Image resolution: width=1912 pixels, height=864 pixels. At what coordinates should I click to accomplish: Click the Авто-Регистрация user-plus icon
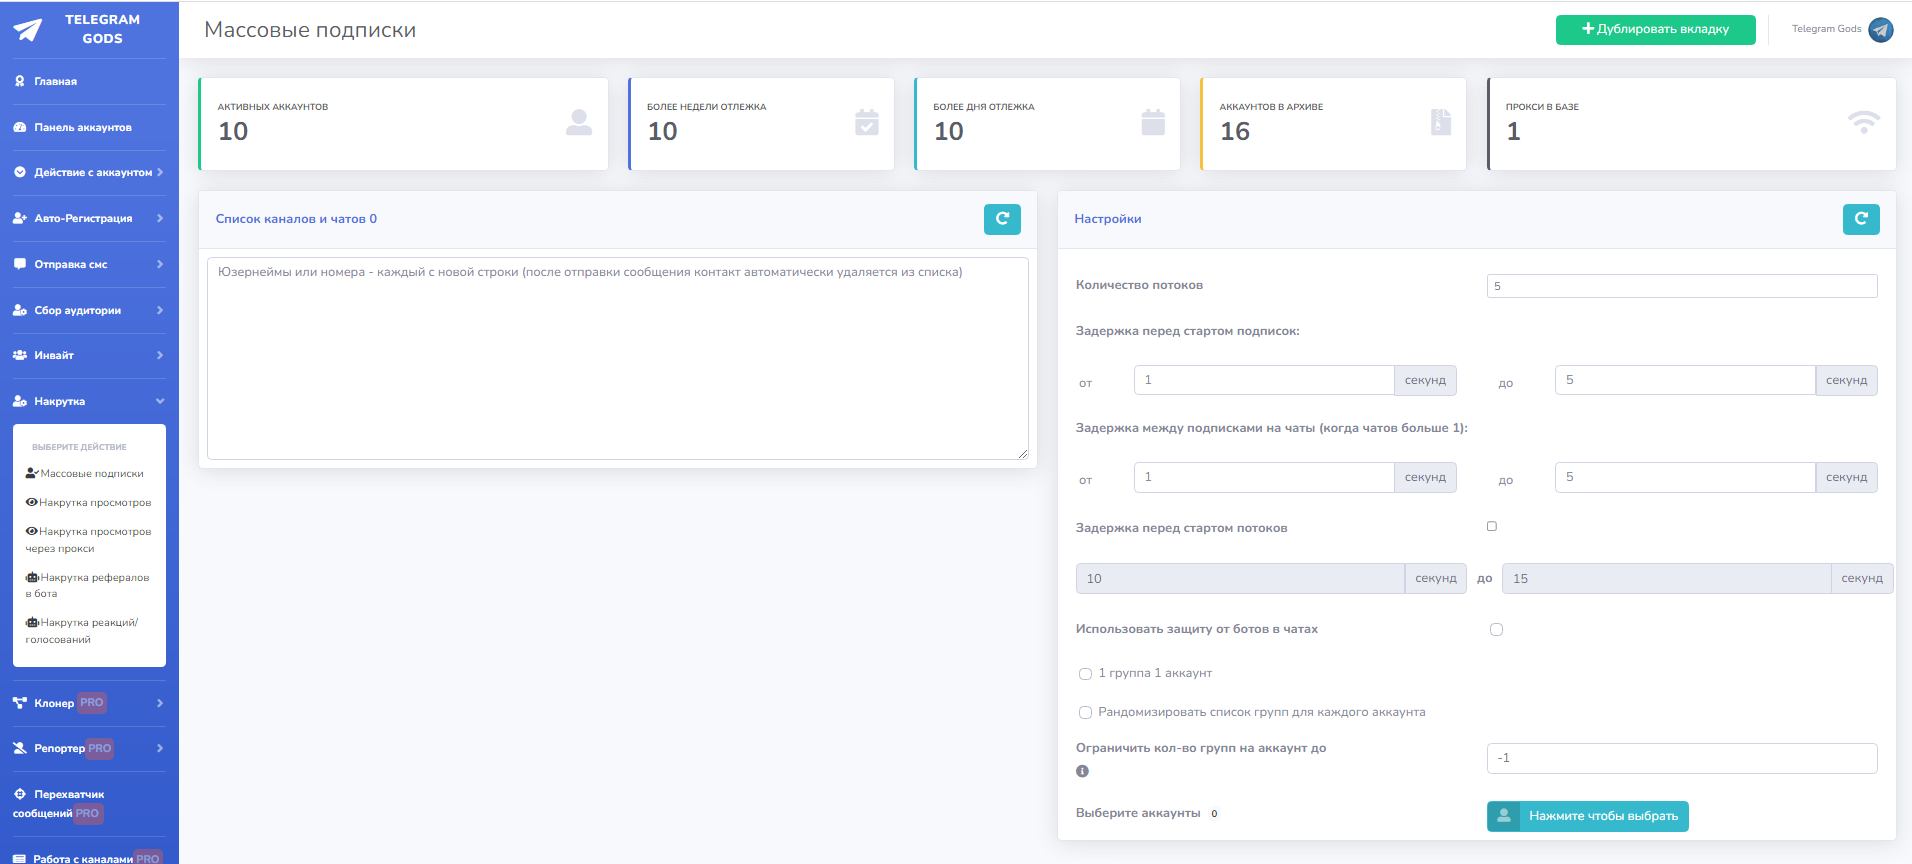pyautogui.click(x=20, y=218)
